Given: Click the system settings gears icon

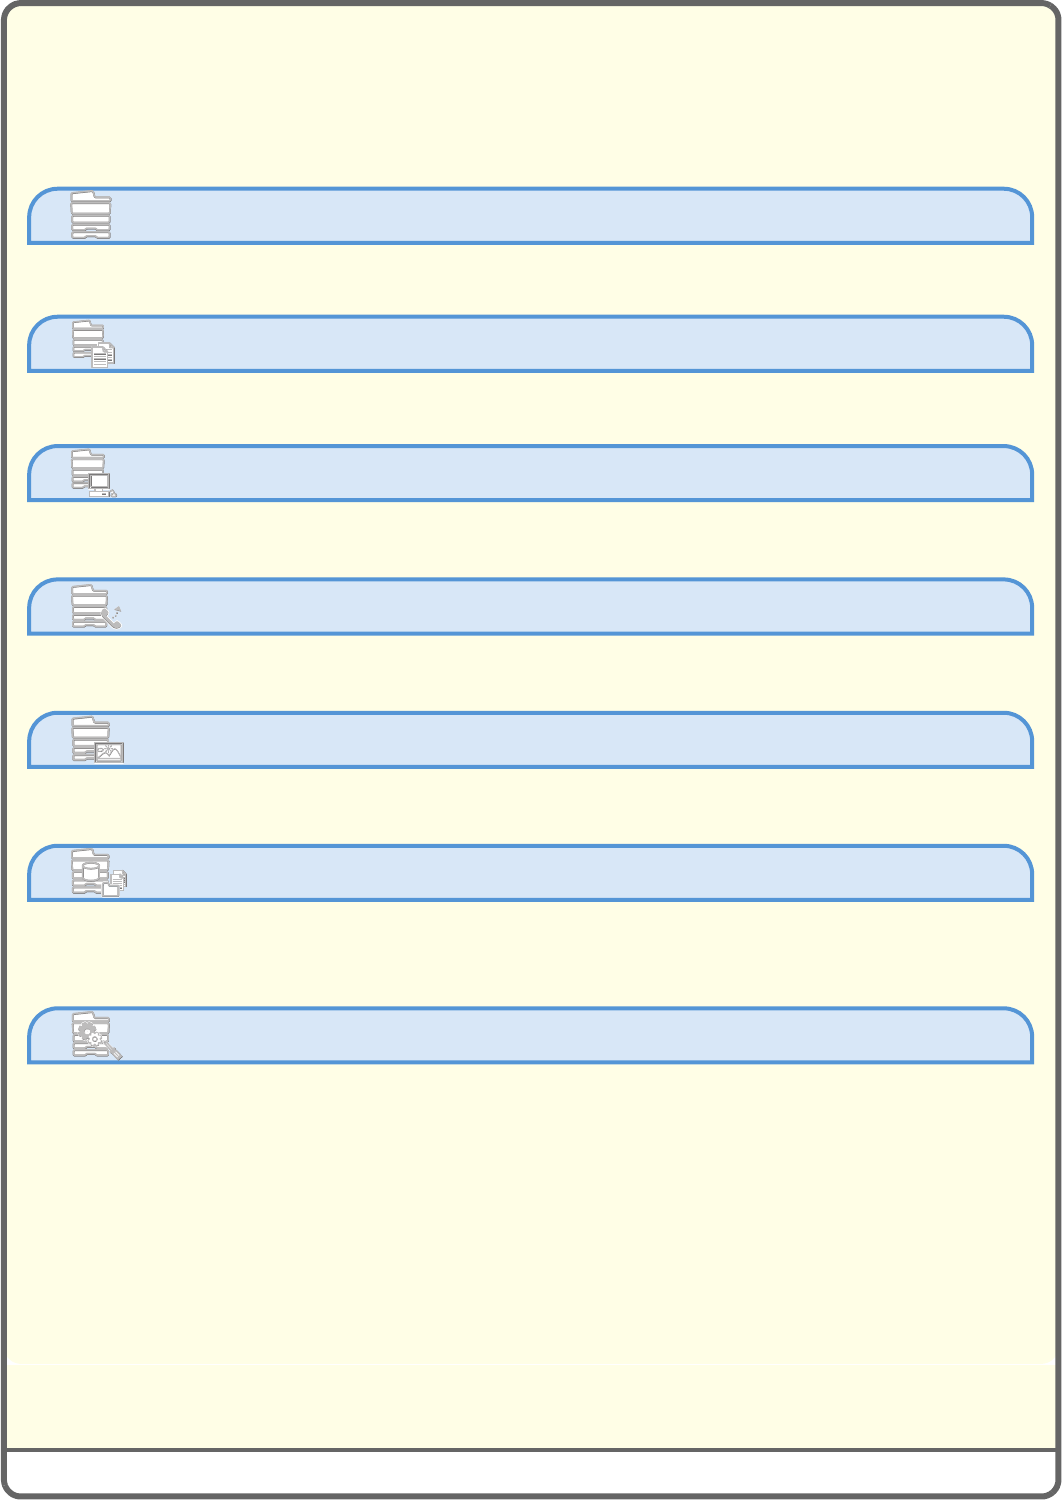Looking at the screenshot, I should [x=97, y=1036].
